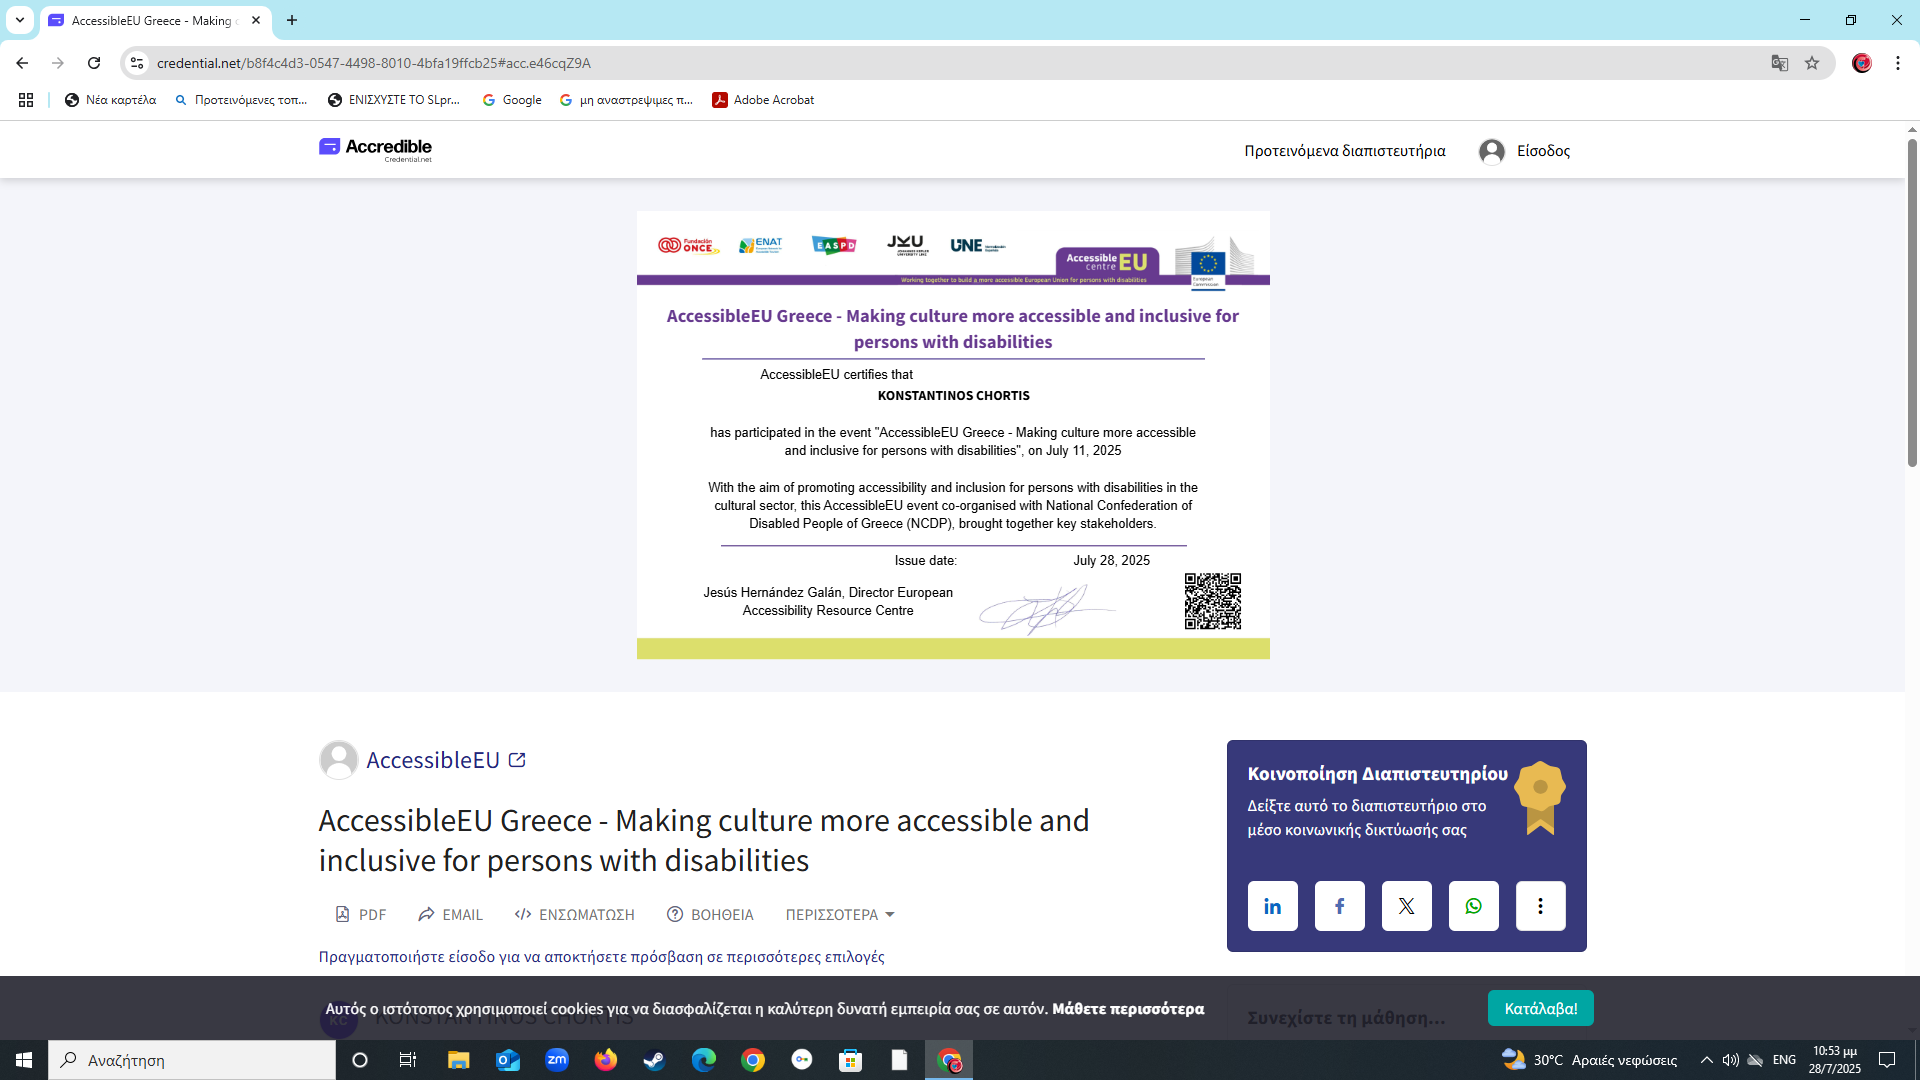Open File Explorer from taskbar
Image resolution: width=1920 pixels, height=1080 pixels.
[458, 1060]
